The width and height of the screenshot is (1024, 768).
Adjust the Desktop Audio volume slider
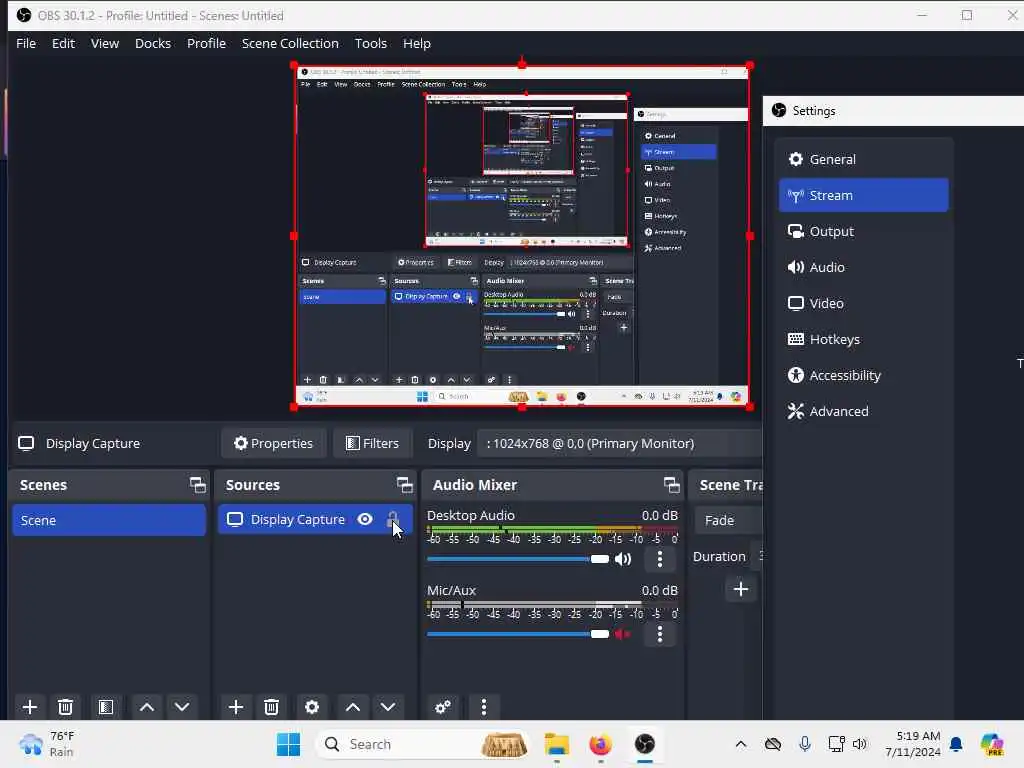tap(518, 559)
